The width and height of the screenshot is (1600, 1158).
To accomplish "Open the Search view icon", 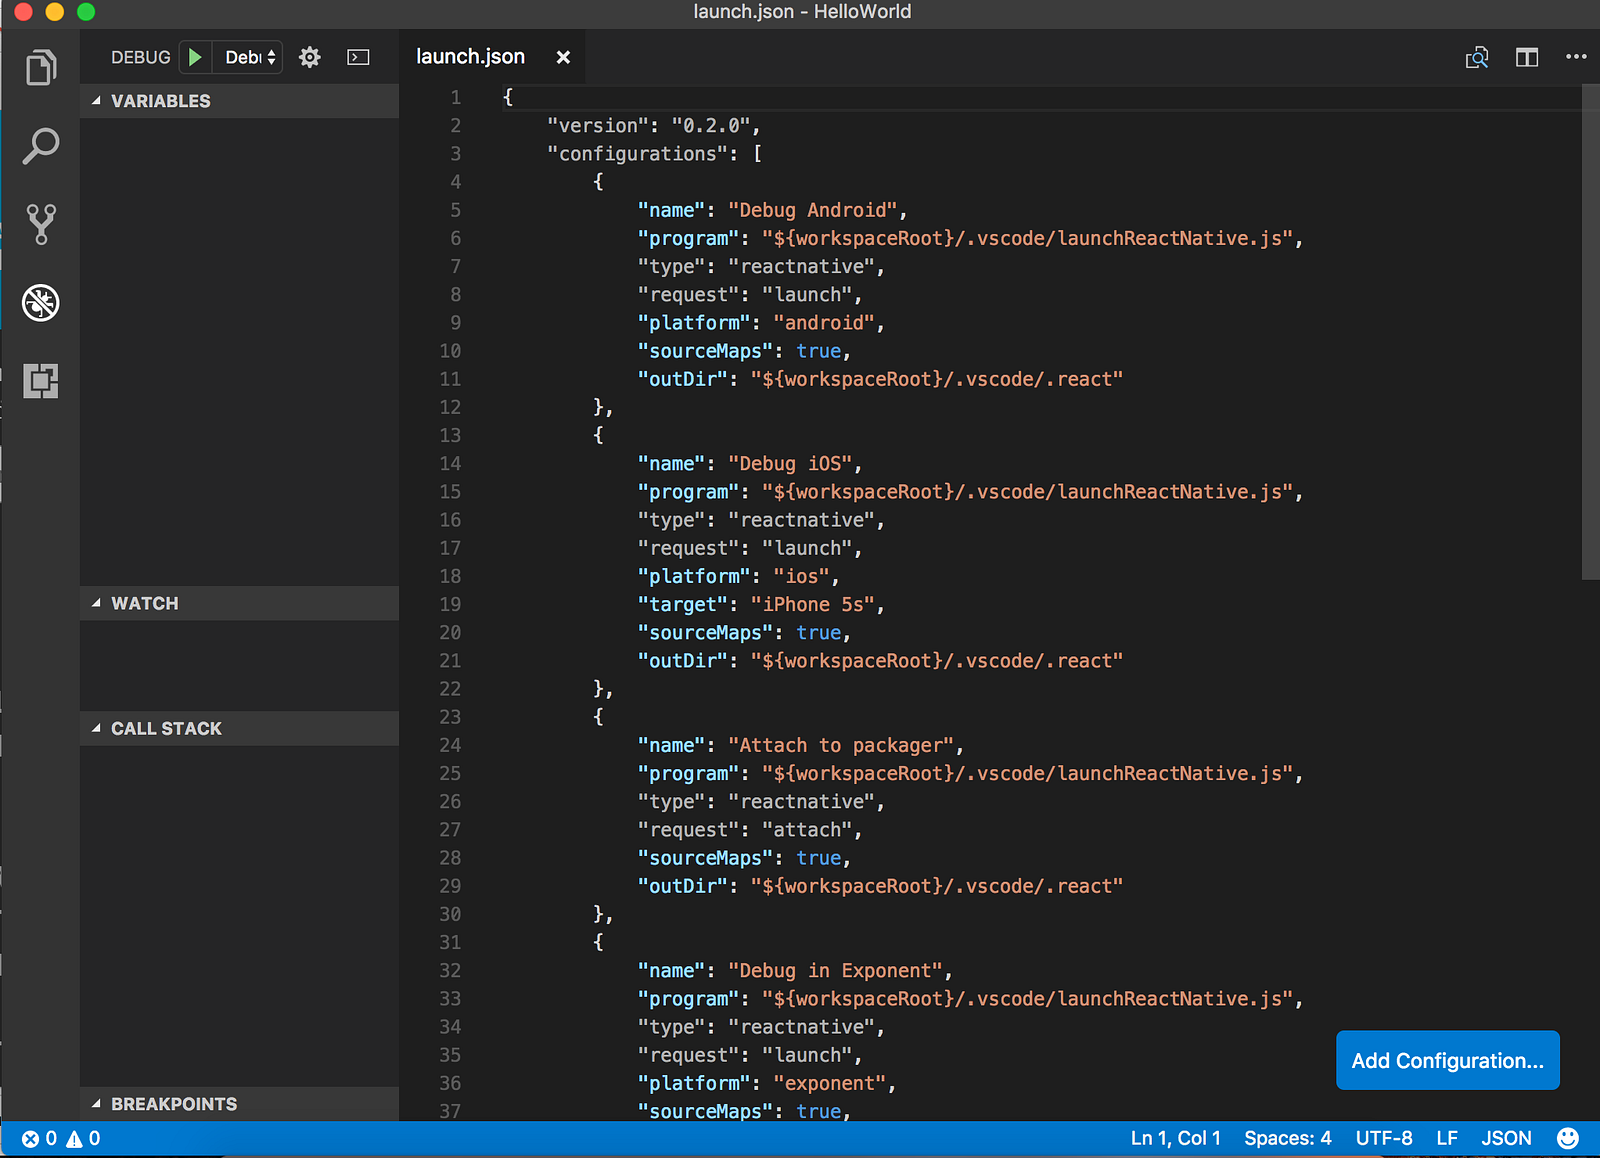I will [41, 146].
